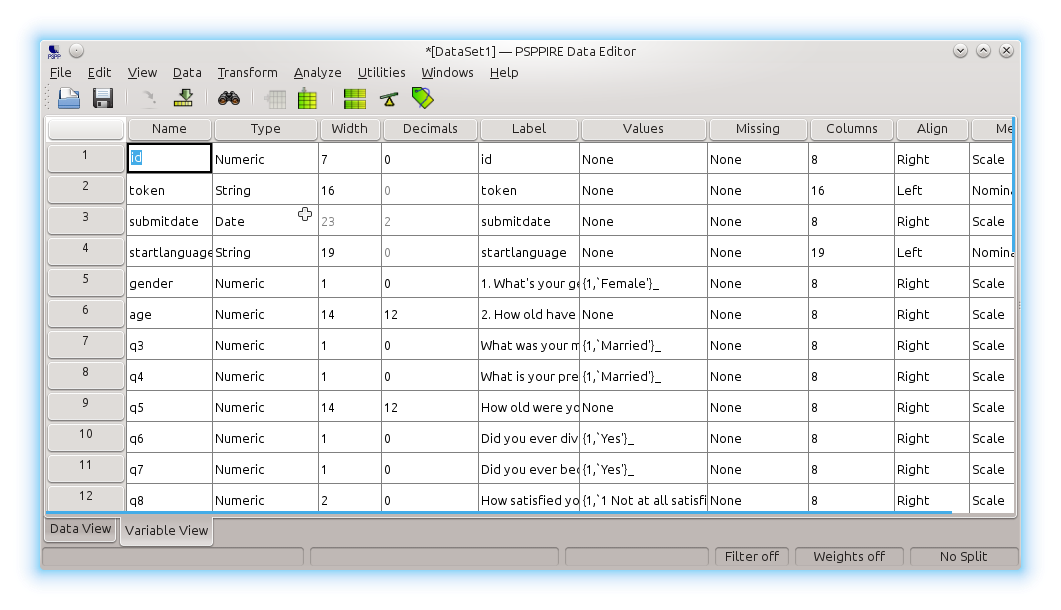Click the Weight Cases scale icon
Viewport: 1061px width, 610px height.
coord(388,98)
